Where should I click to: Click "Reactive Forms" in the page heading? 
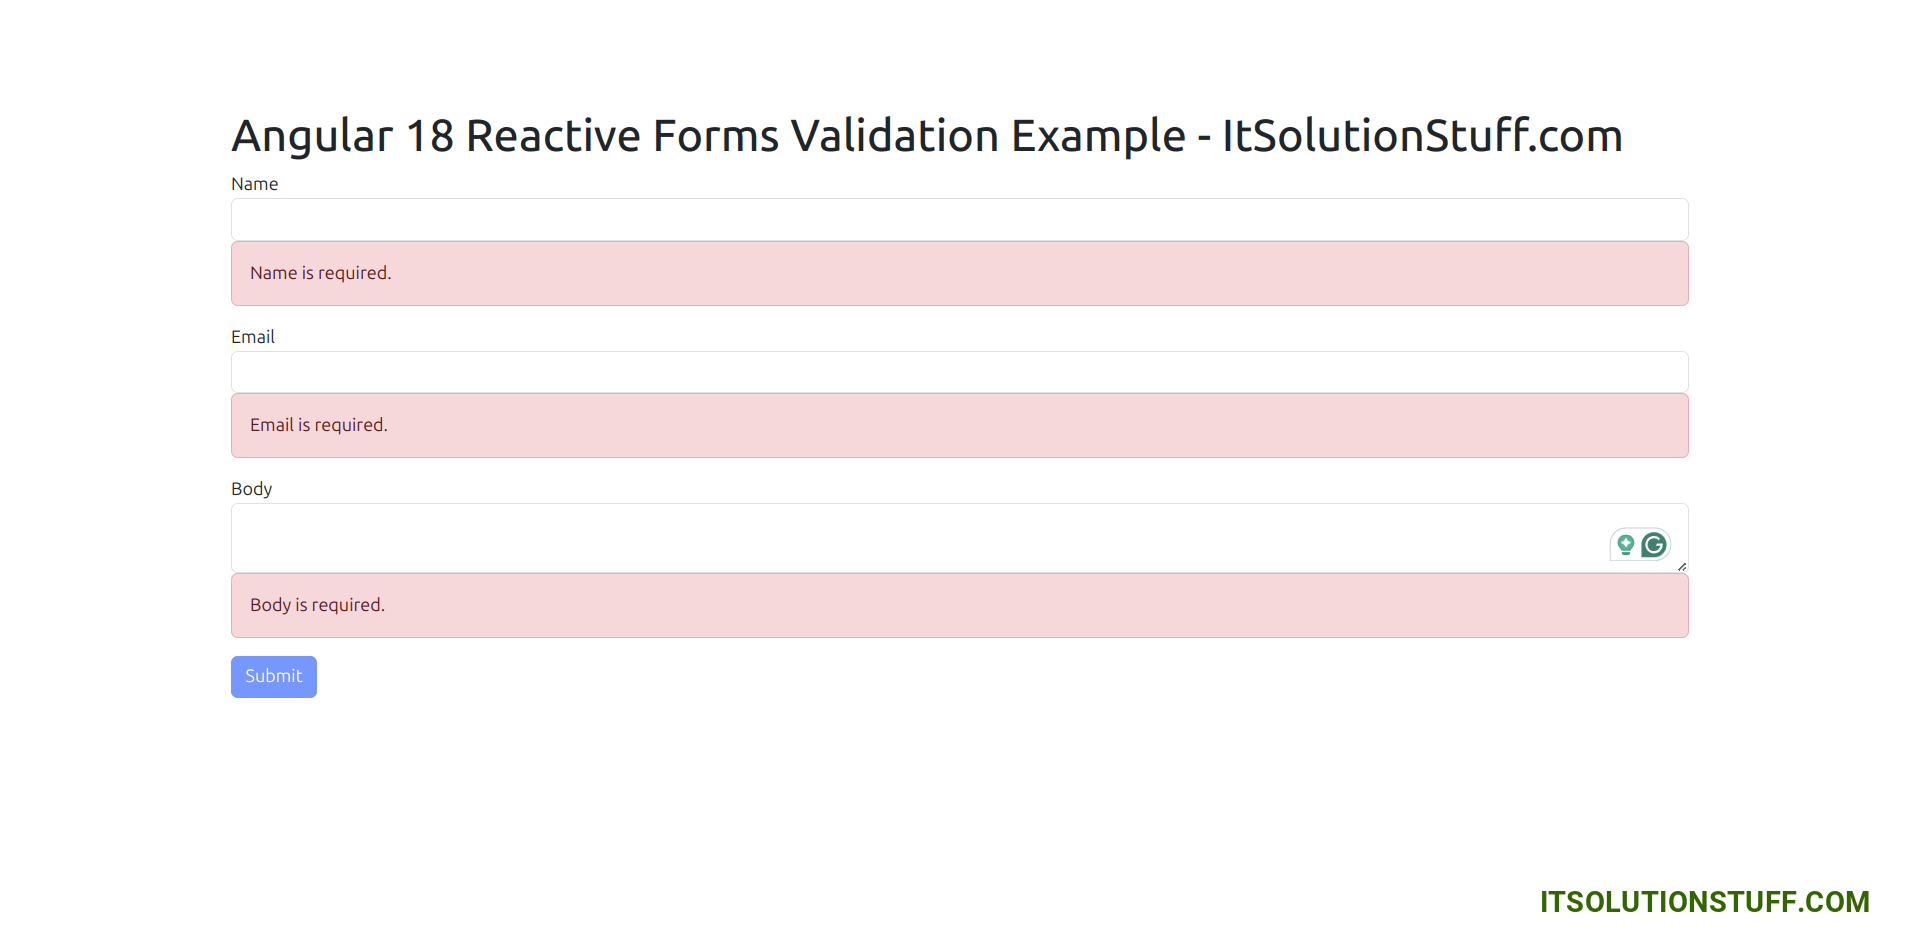point(622,136)
